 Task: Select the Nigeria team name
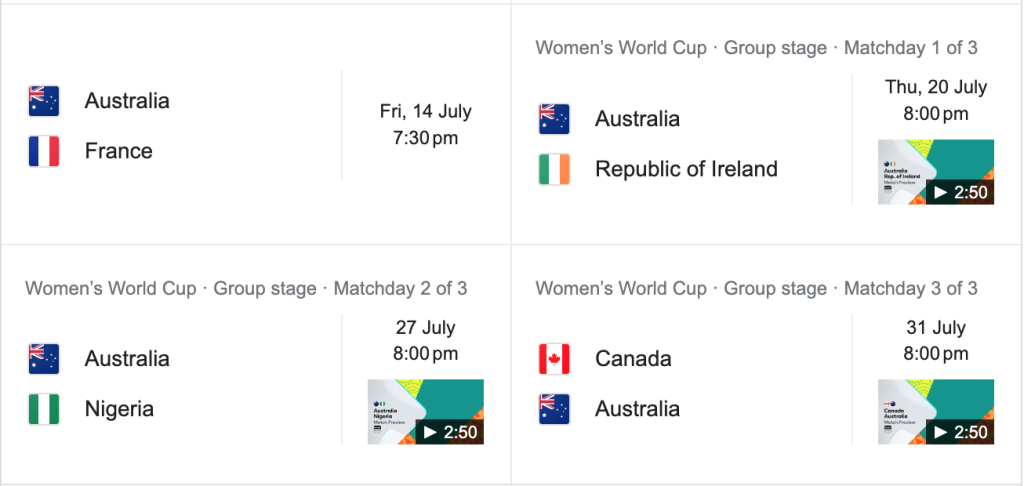pyautogui.click(x=120, y=409)
